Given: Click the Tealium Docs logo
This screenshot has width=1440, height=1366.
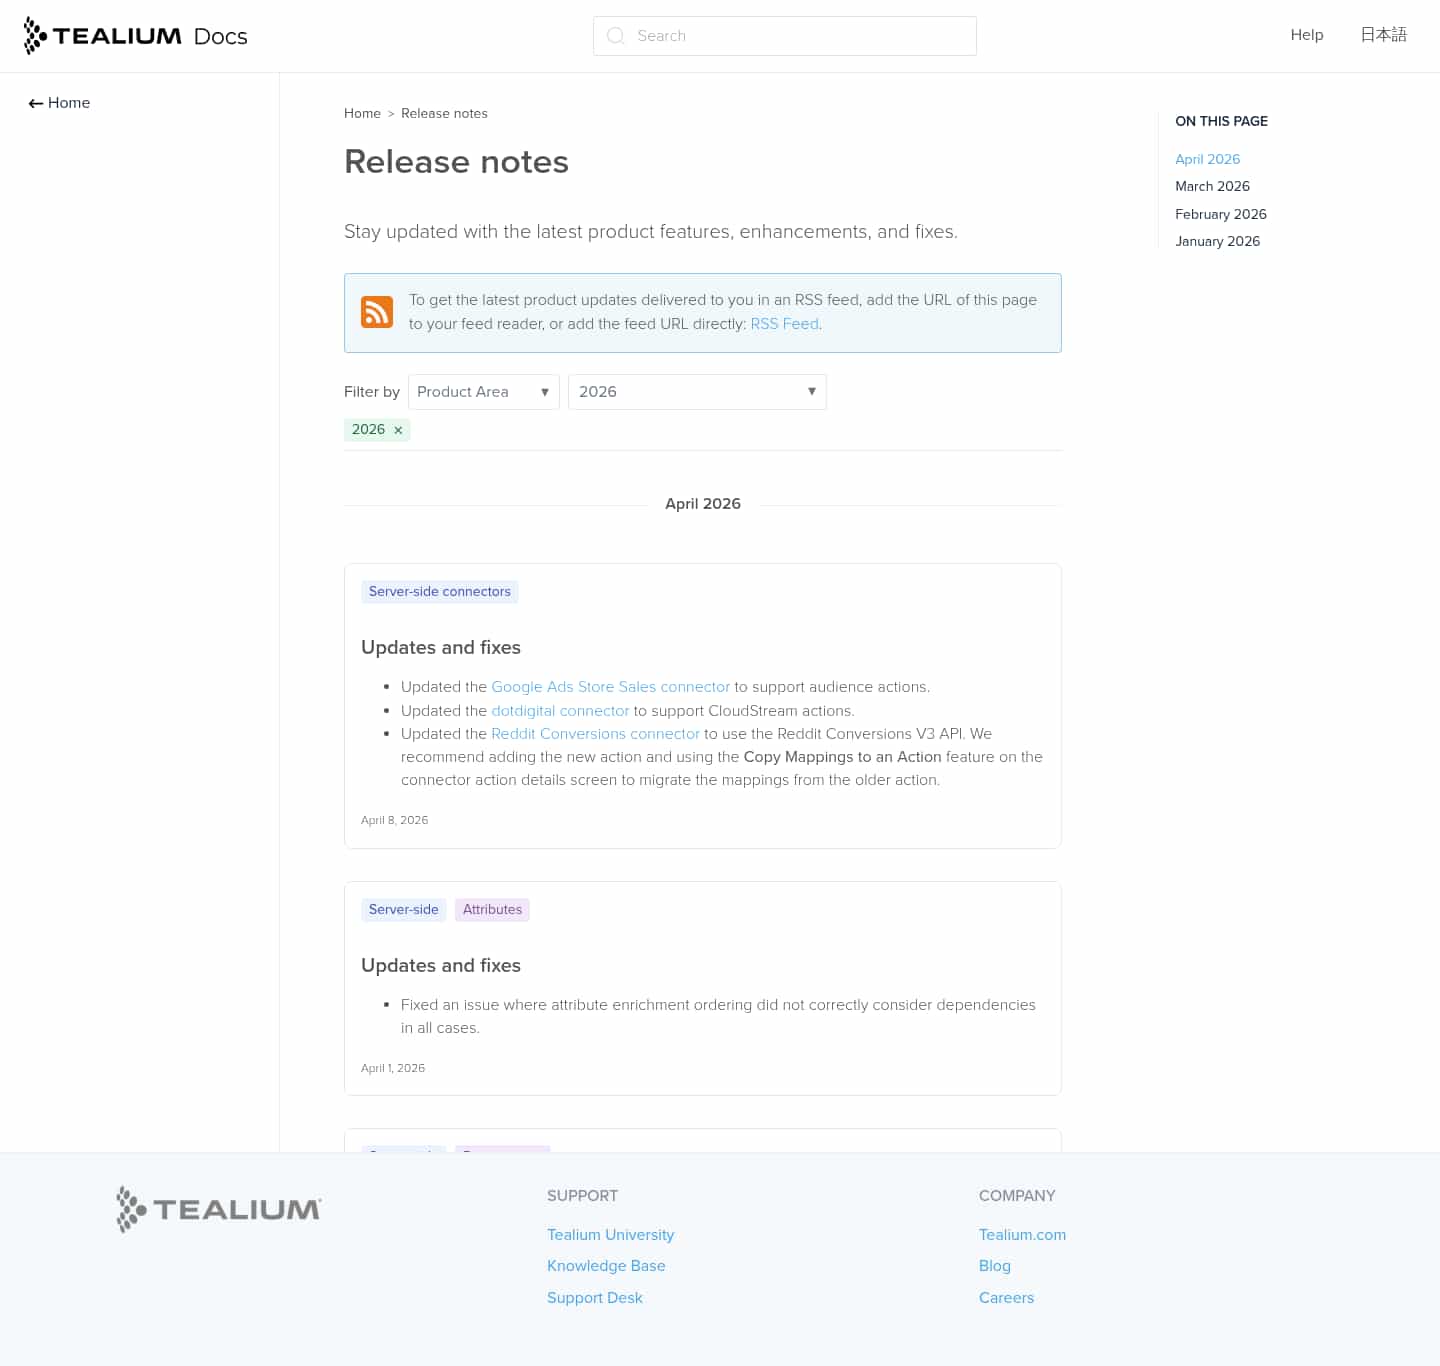Looking at the screenshot, I should (135, 36).
